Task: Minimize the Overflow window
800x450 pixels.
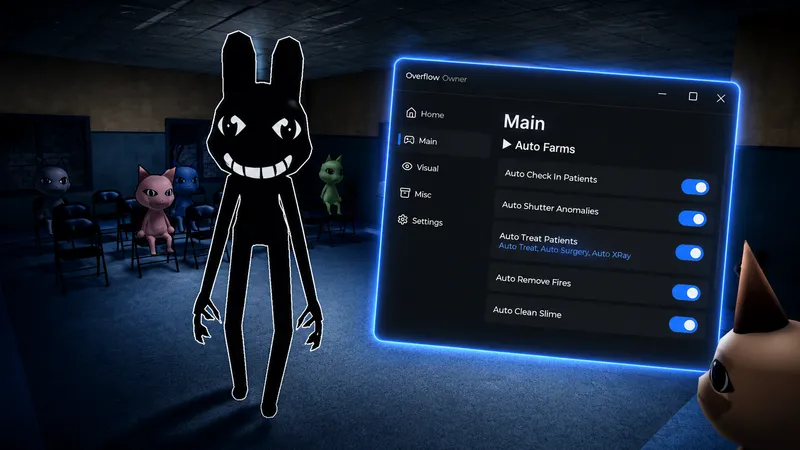Action: [662, 94]
